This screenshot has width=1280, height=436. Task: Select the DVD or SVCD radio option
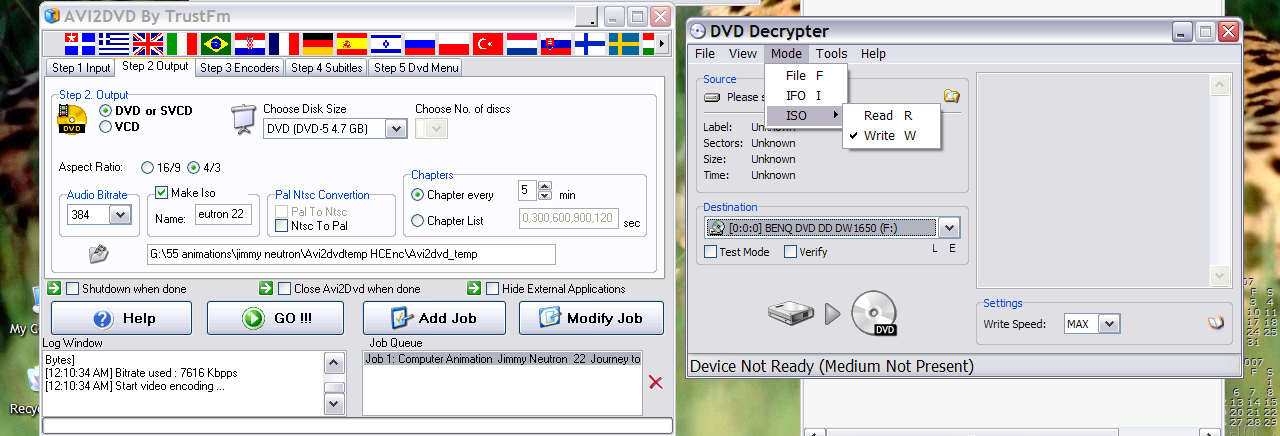coord(105,111)
